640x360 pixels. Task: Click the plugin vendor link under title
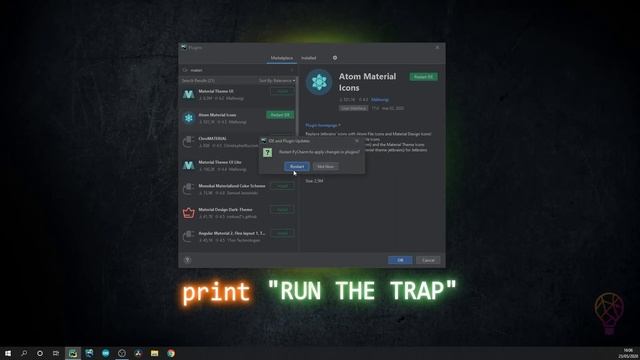(380, 100)
